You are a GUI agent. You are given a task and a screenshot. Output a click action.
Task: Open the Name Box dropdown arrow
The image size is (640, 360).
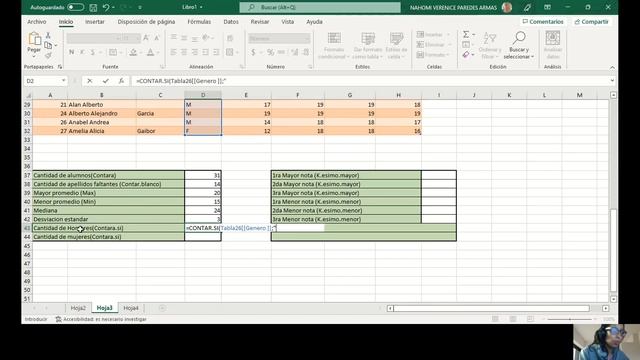click(64, 81)
